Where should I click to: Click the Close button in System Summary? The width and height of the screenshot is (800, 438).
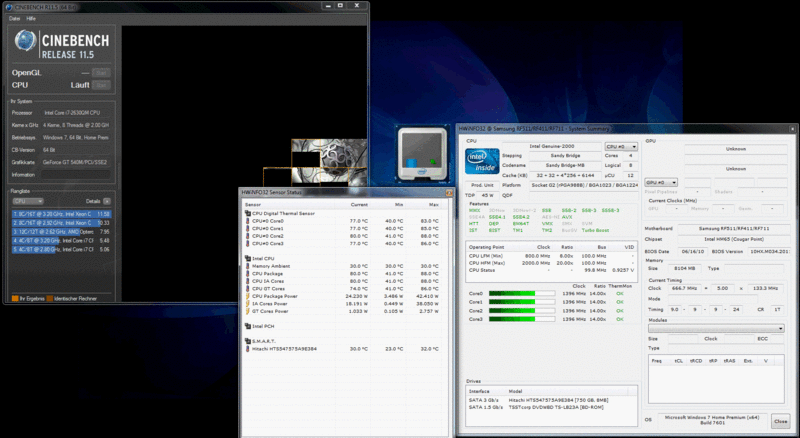[781, 421]
